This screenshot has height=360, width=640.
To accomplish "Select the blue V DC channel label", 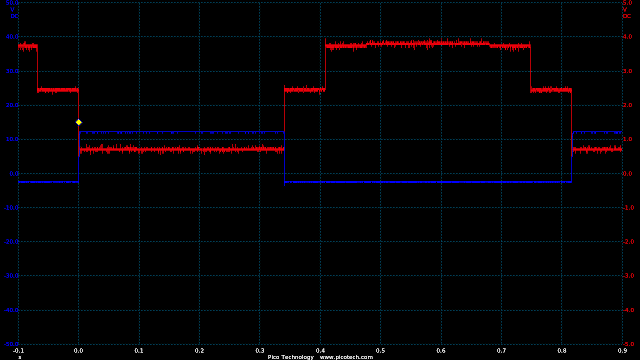I will pyautogui.click(x=13, y=13).
